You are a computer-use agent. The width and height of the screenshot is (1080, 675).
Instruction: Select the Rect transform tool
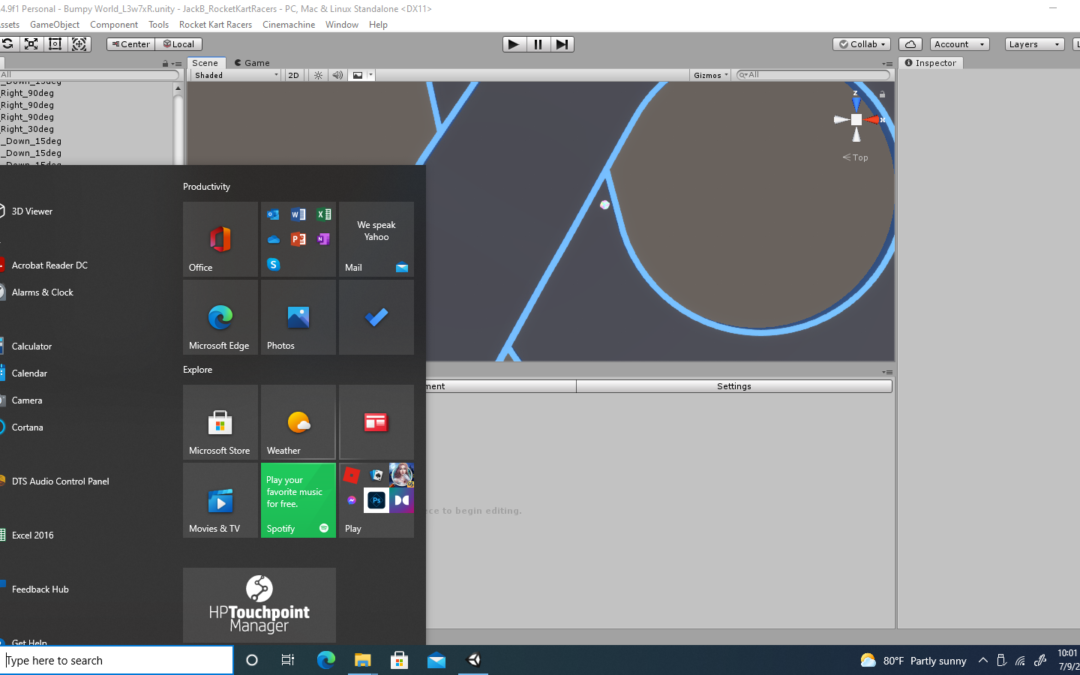(55, 44)
